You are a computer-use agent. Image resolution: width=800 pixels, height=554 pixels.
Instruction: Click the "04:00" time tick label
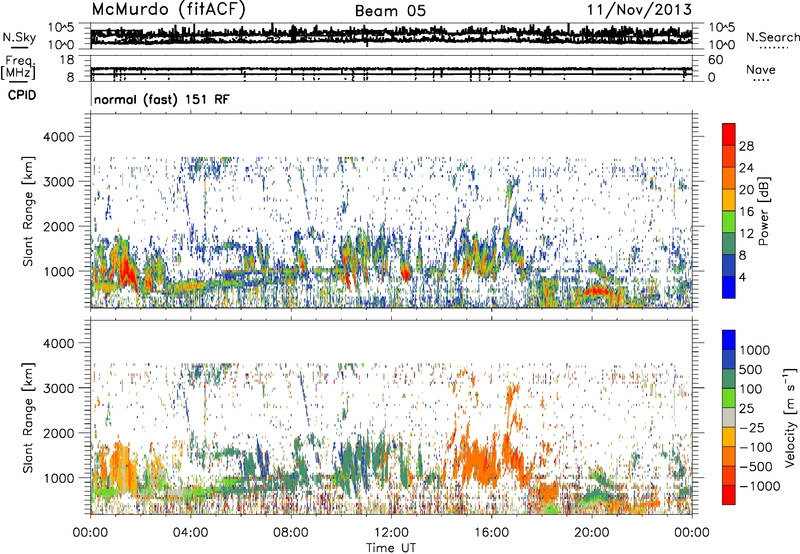coord(190,533)
